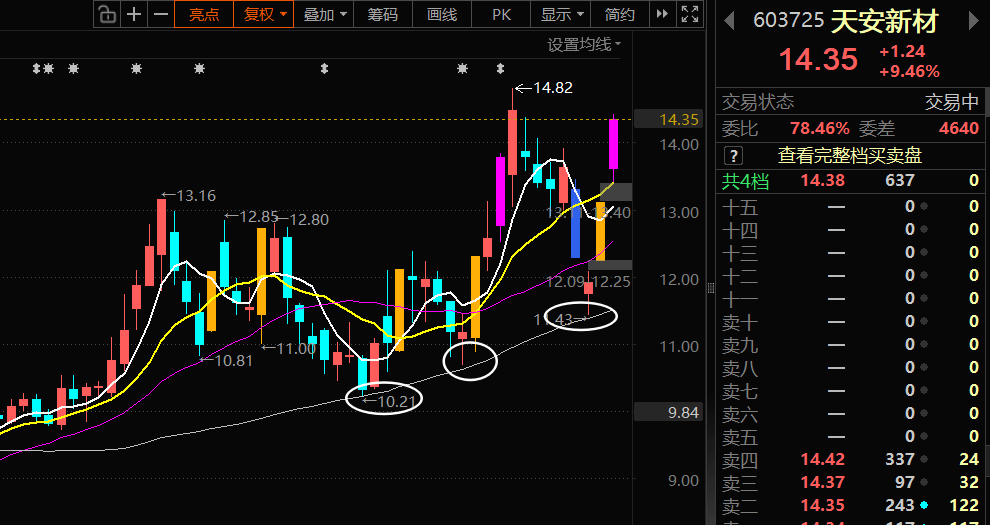Click the 10.21 low price label

pyautogui.click(x=398, y=401)
